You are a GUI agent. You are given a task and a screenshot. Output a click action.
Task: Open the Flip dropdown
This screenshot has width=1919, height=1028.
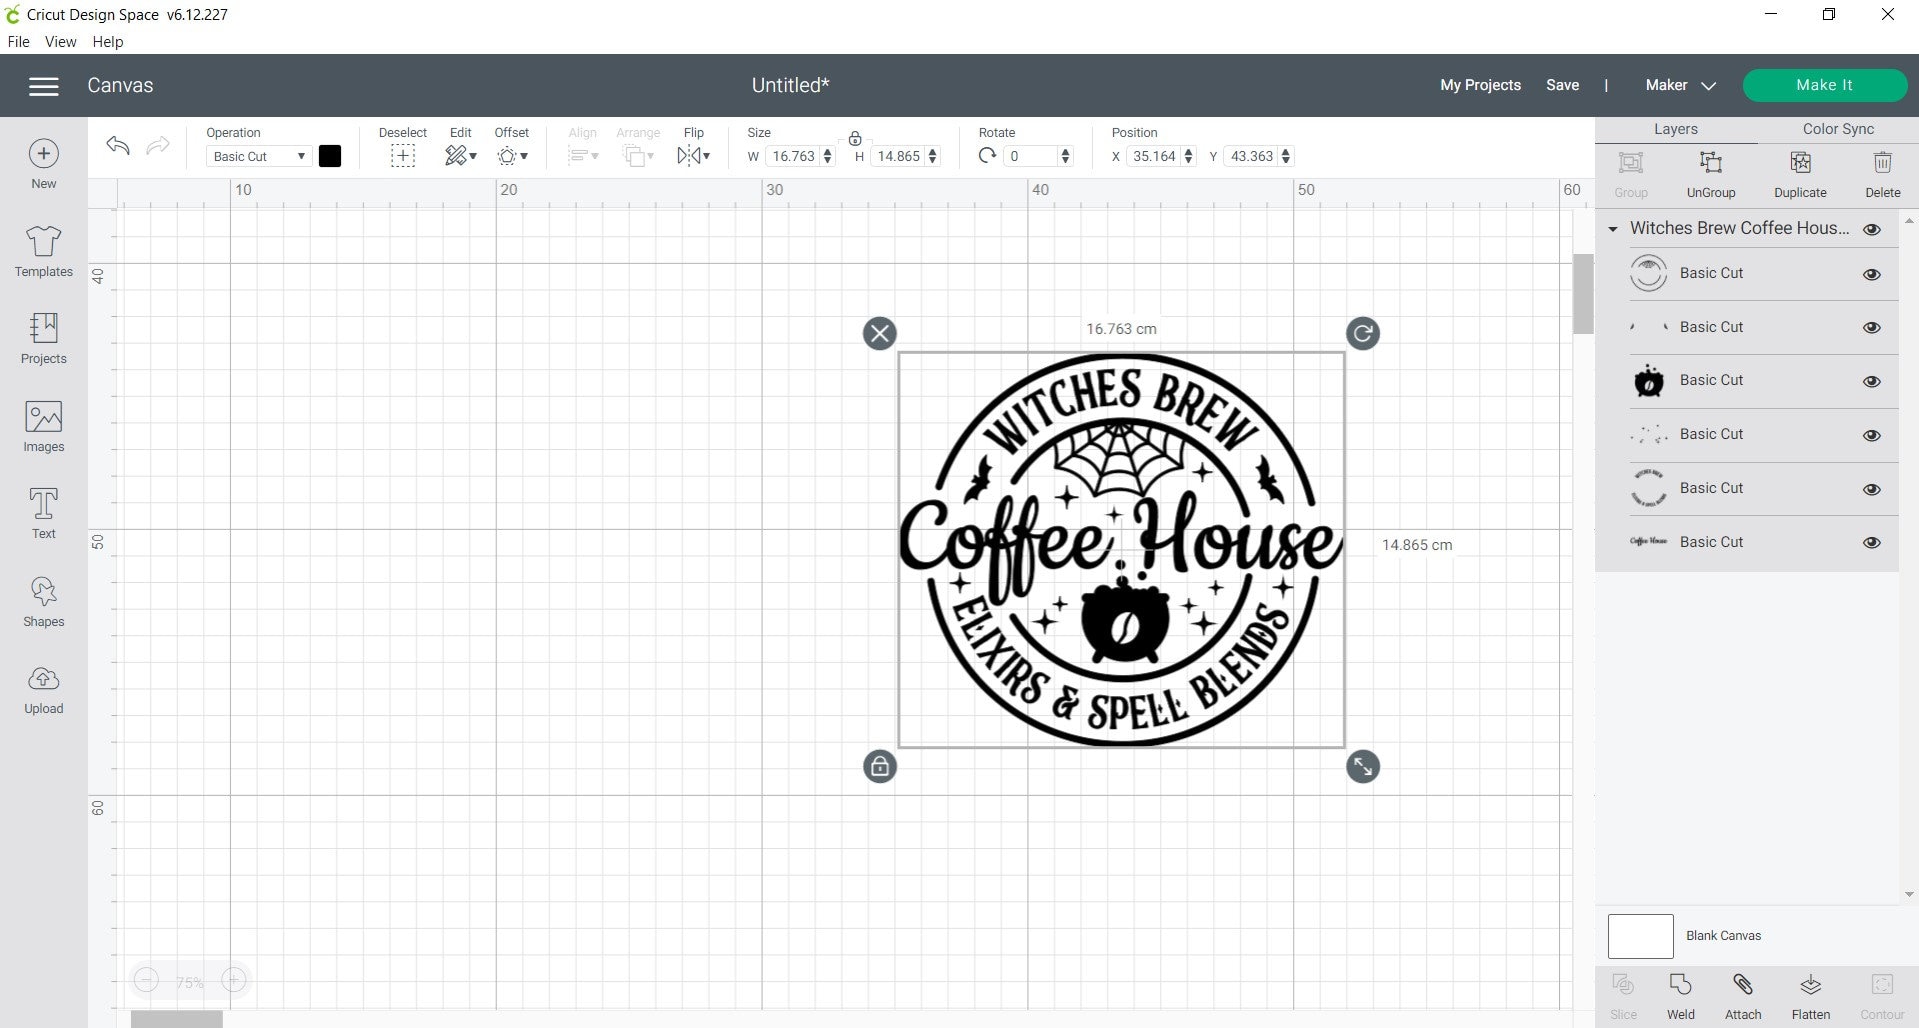tap(693, 156)
